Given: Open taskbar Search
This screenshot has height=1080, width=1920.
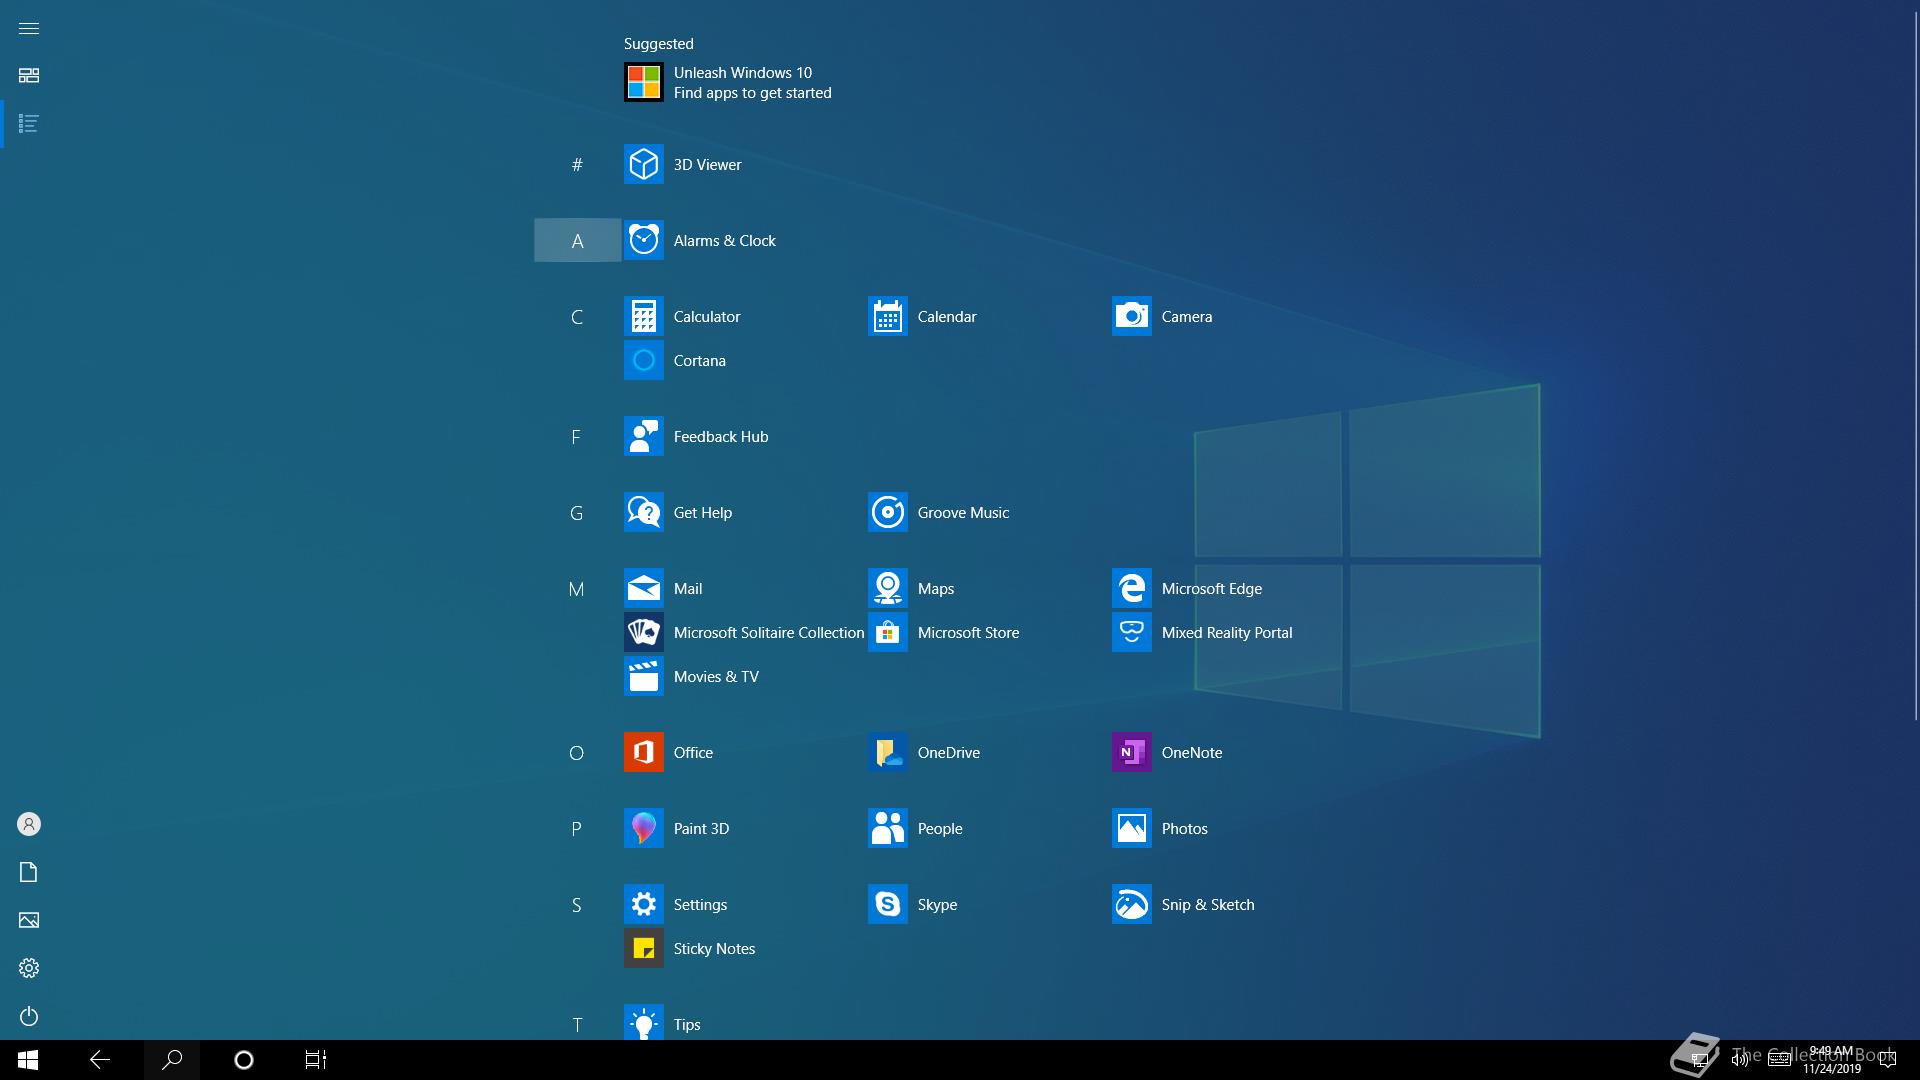Looking at the screenshot, I should click(x=172, y=1060).
